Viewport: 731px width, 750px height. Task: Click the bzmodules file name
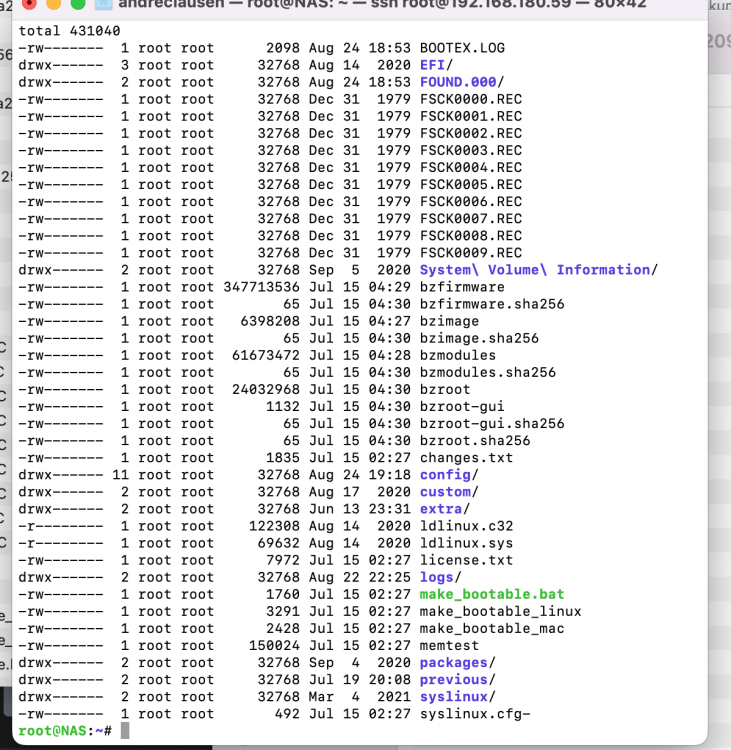pos(458,355)
